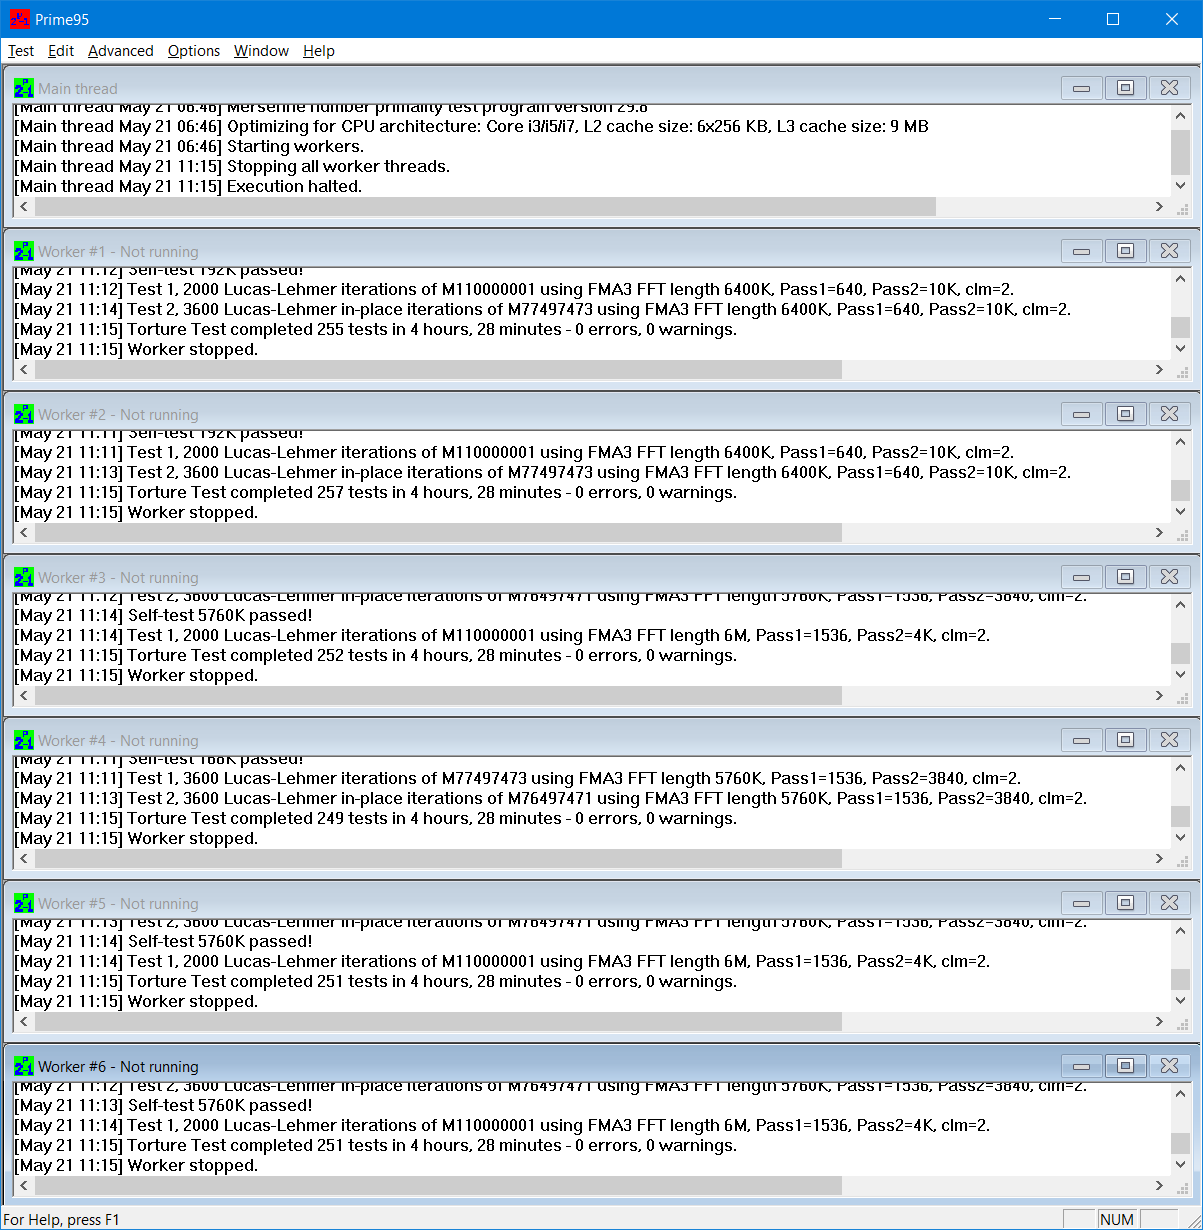Open the Options menu
This screenshot has width=1203, height=1230.
click(x=194, y=51)
